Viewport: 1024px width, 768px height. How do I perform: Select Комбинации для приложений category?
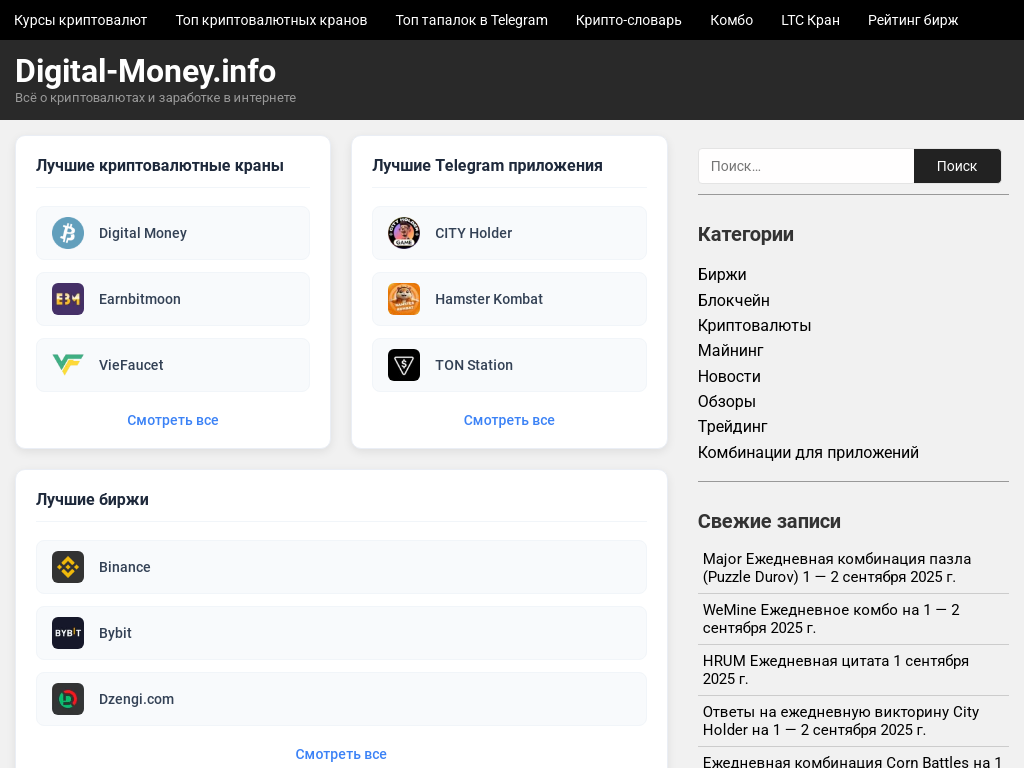click(808, 452)
